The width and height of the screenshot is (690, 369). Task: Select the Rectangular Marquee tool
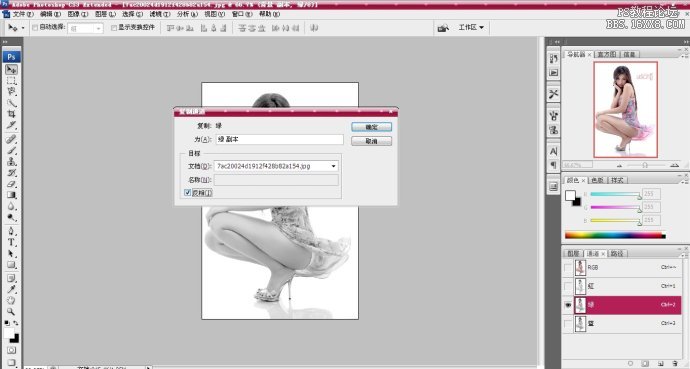click(x=11, y=81)
